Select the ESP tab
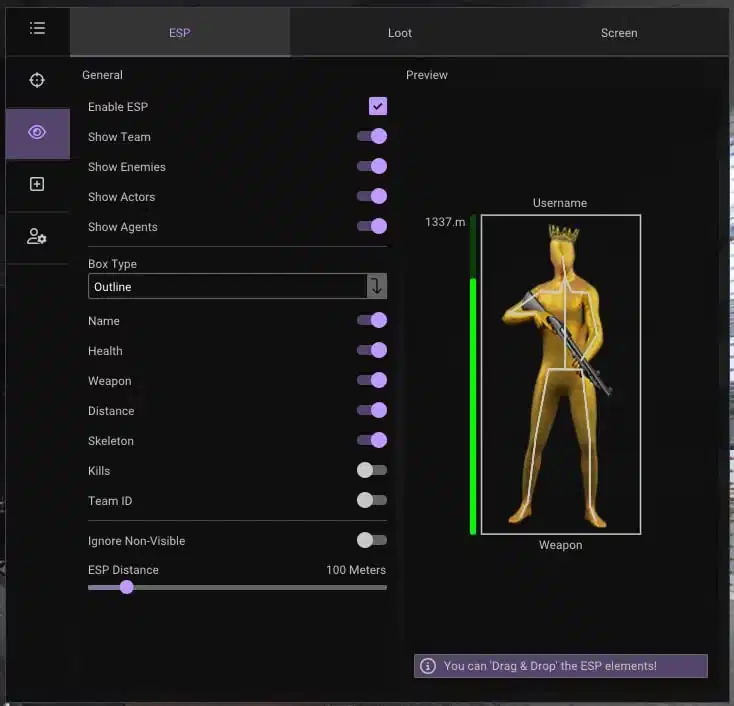 point(180,33)
